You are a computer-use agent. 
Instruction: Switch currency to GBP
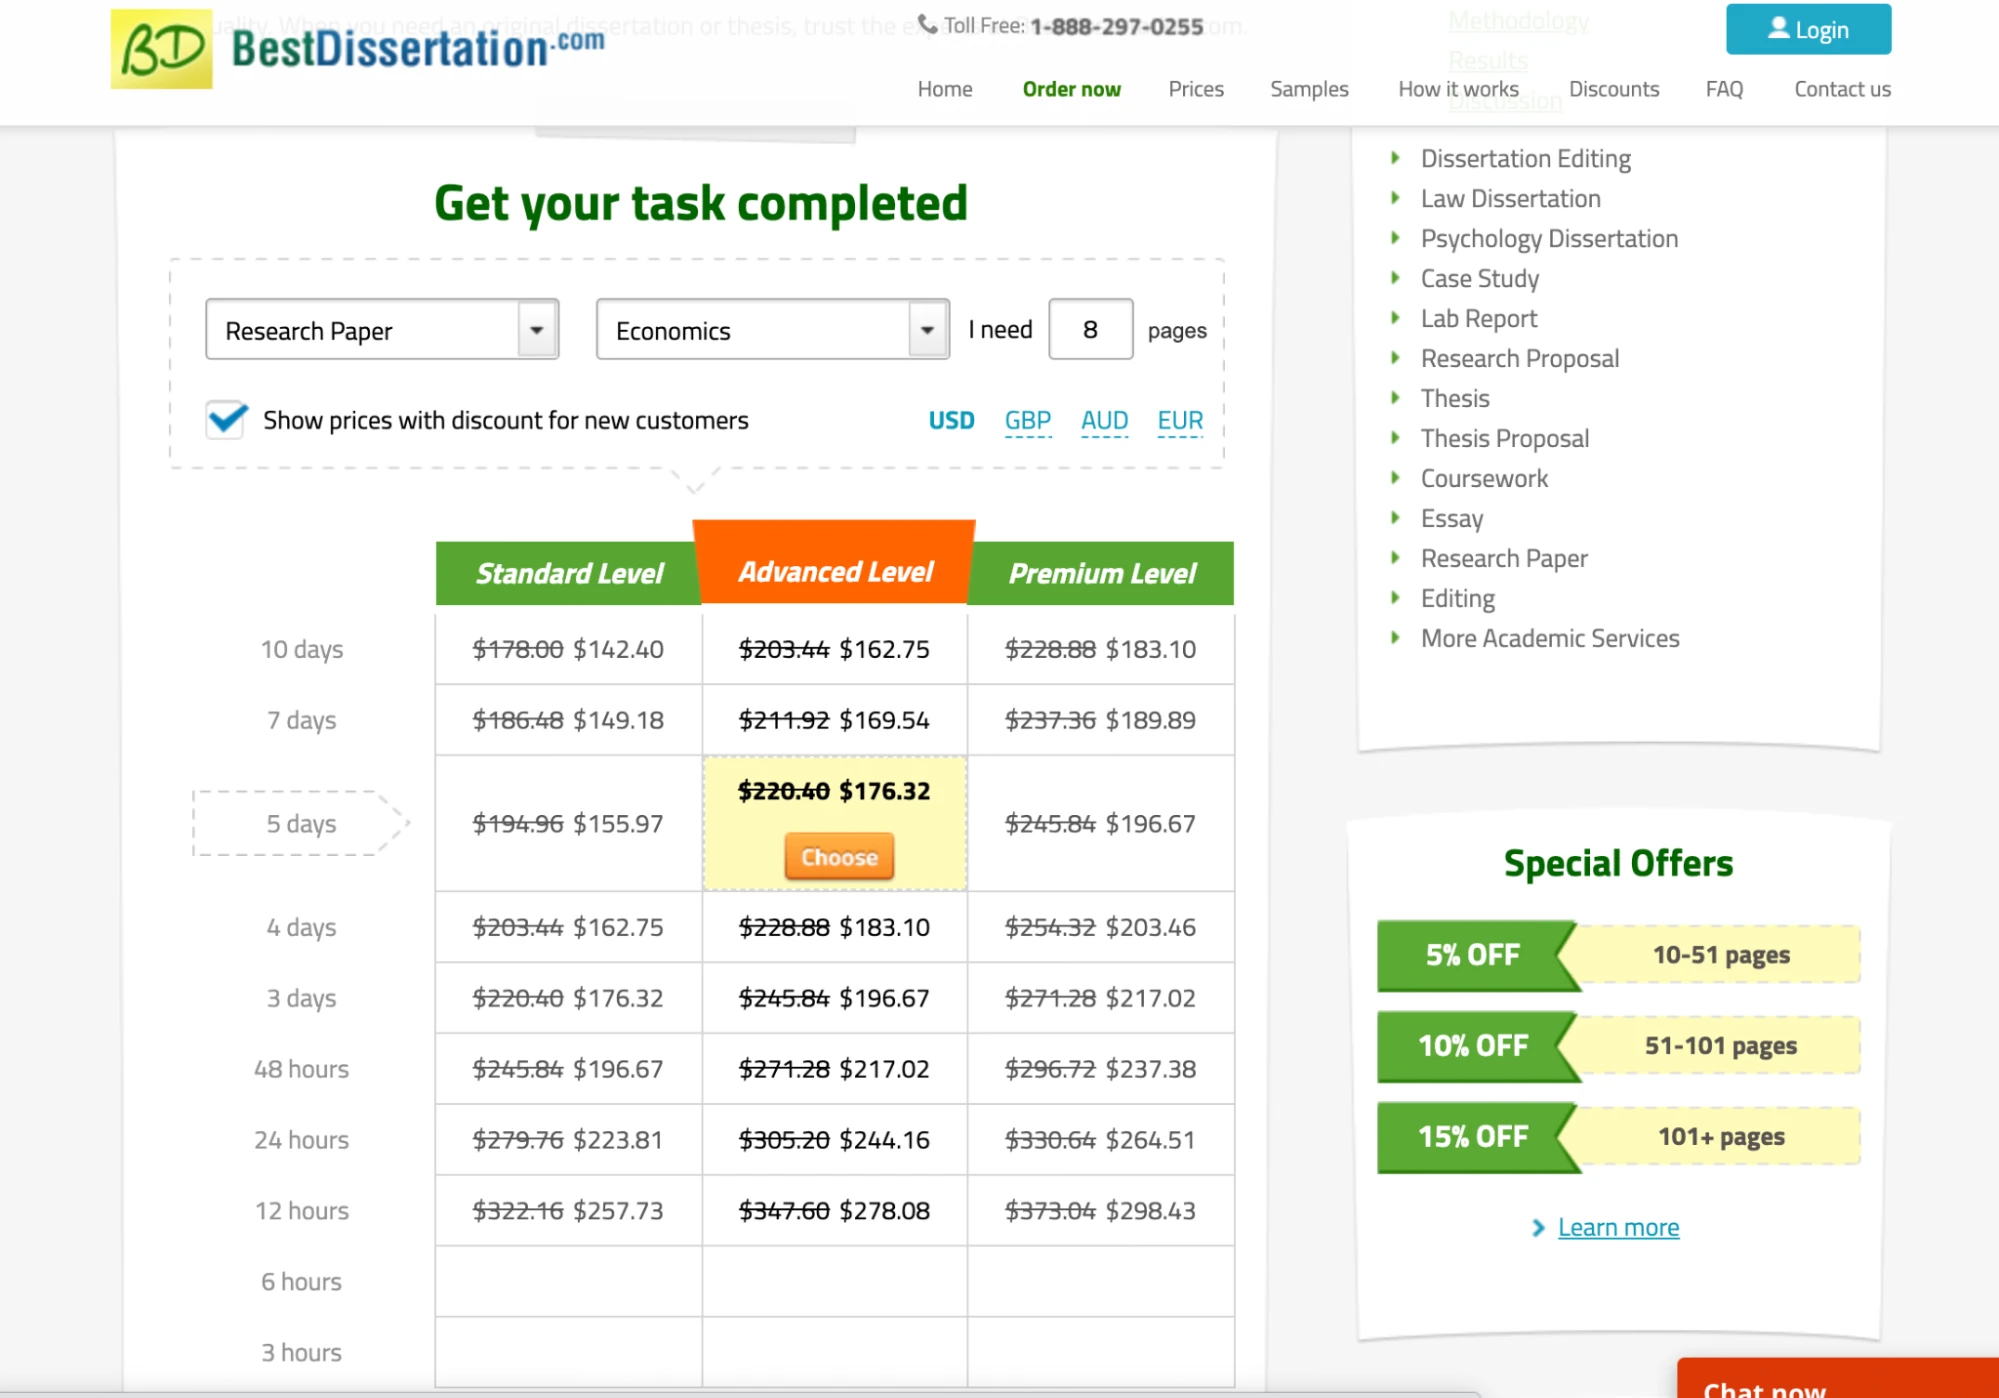[x=1028, y=421]
